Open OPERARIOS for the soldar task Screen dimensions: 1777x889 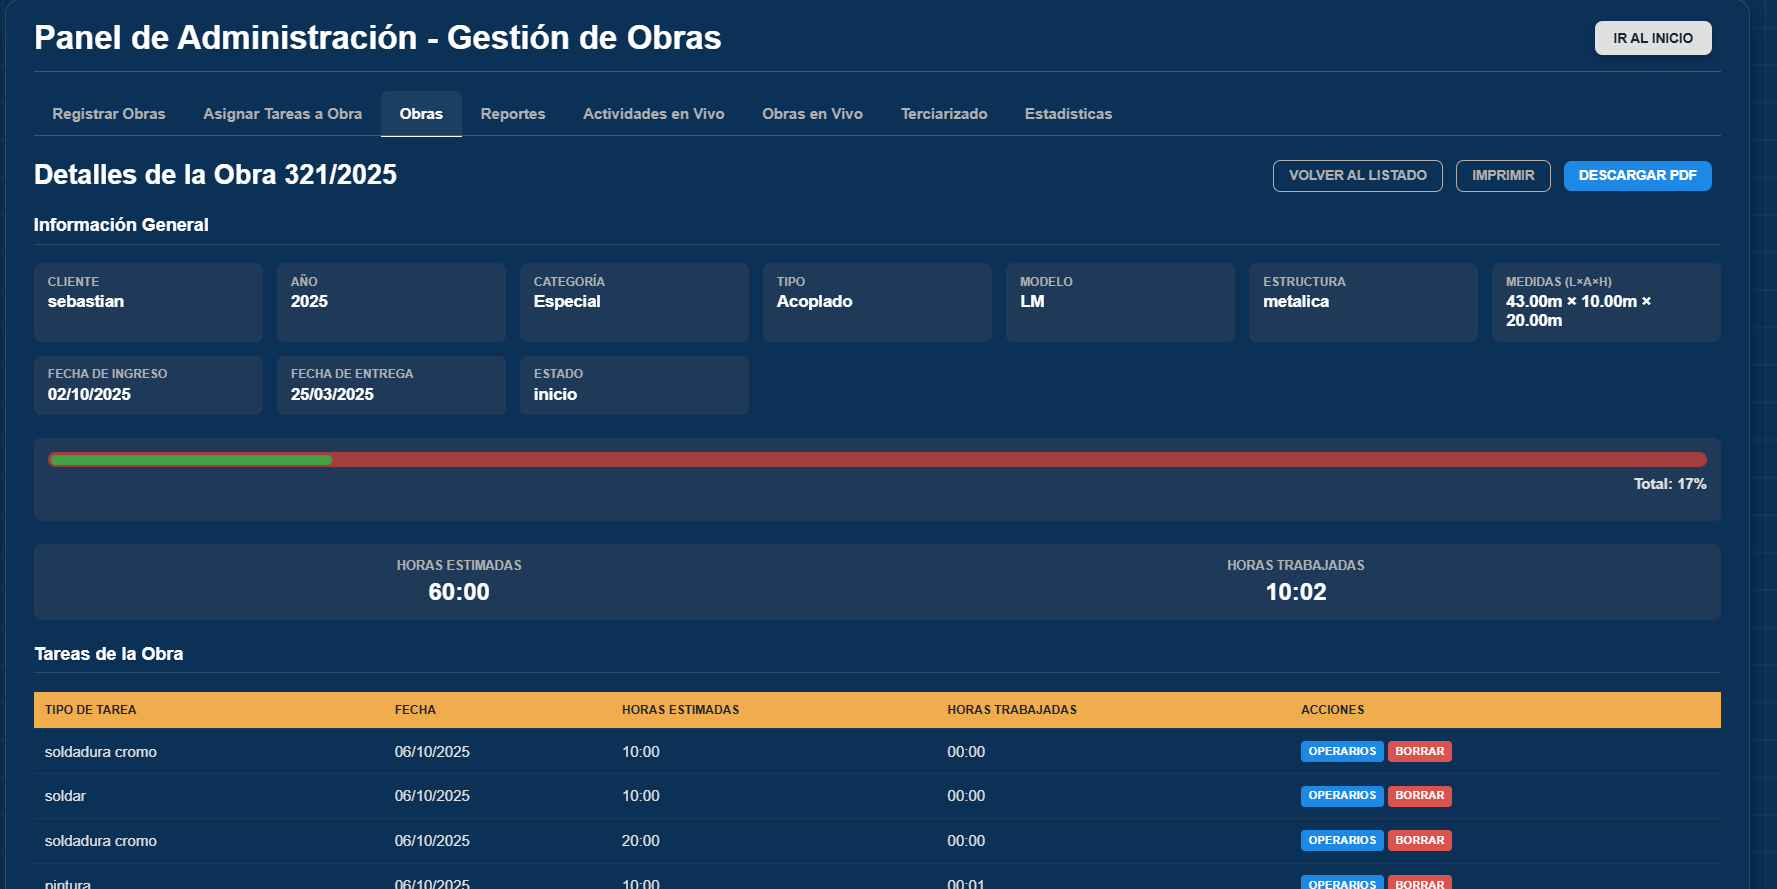pyautogui.click(x=1341, y=796)
